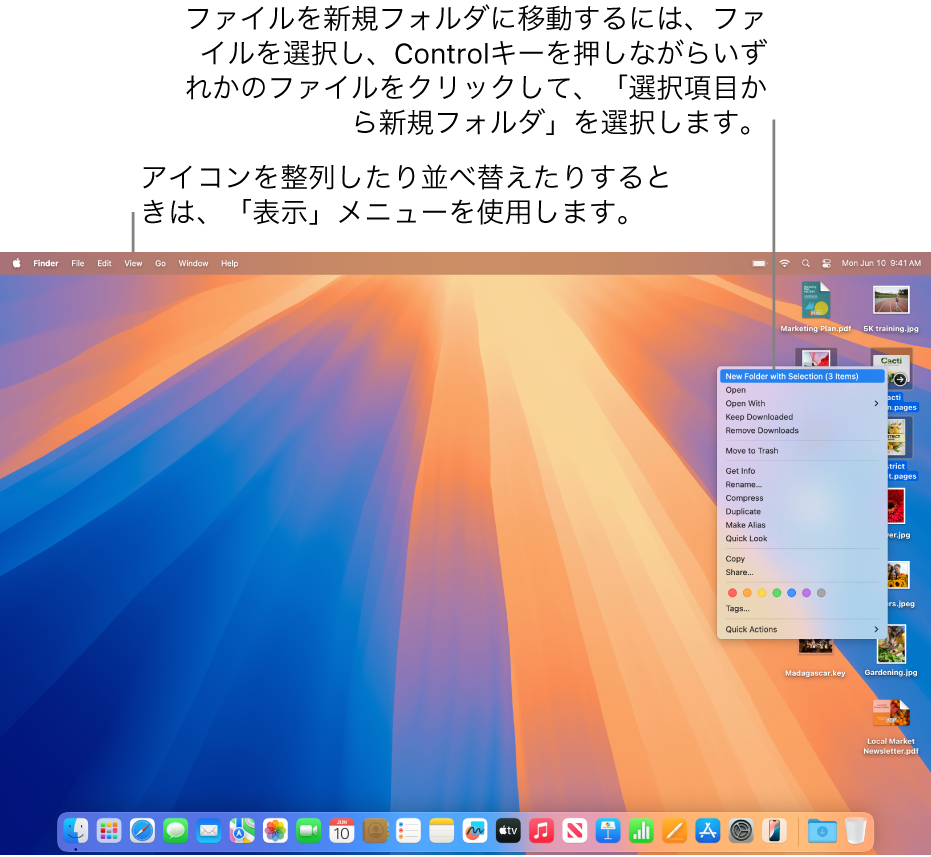Open Trash in the Dock

856,831
